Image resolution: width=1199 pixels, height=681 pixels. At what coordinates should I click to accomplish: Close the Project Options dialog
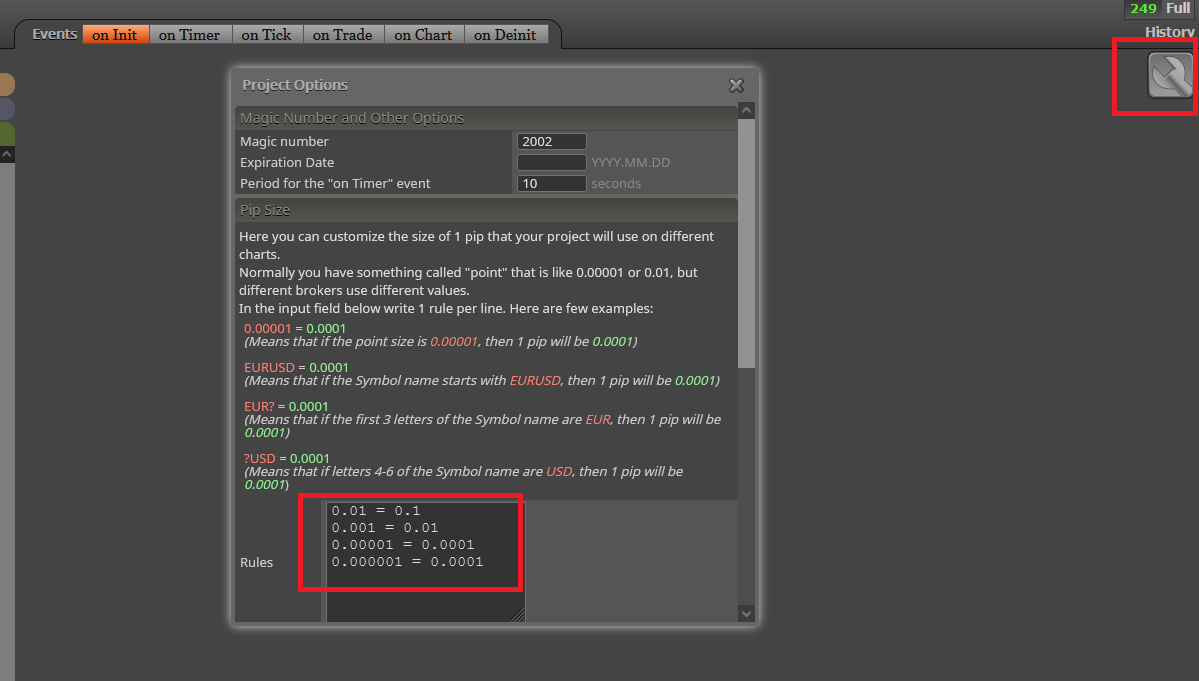tap(736, 86)
